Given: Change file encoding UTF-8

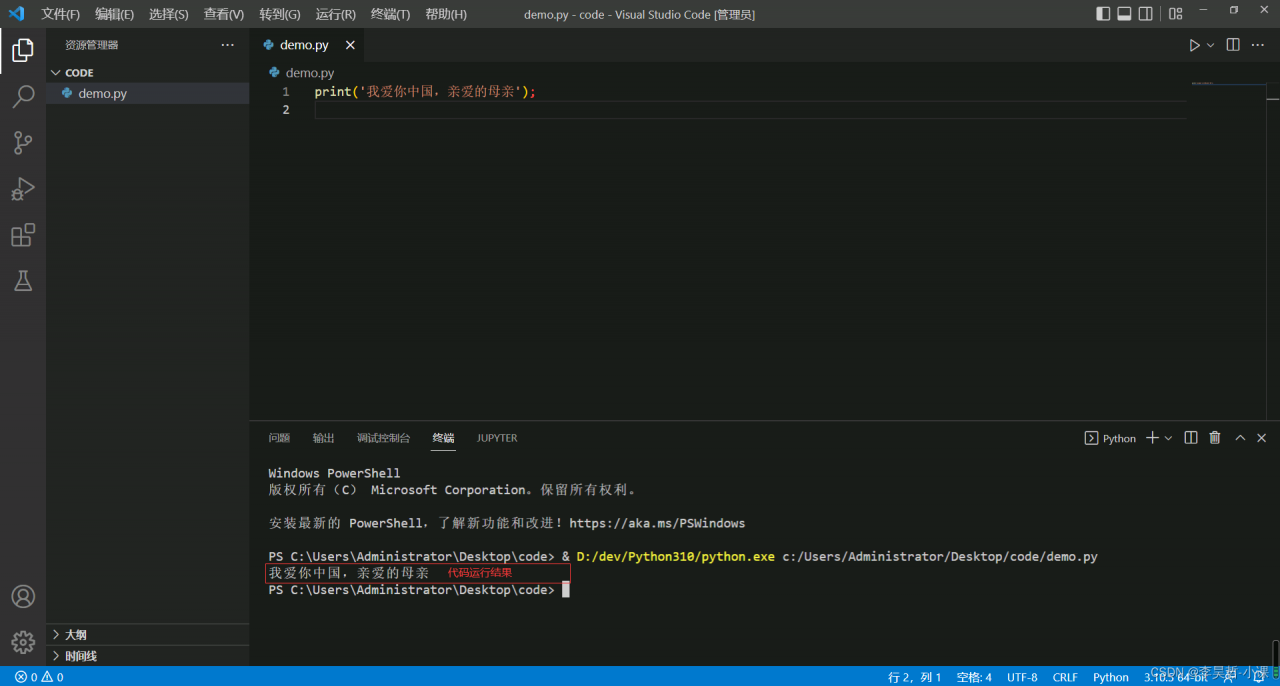Looking at the screenshot, I should (1022, 677).
